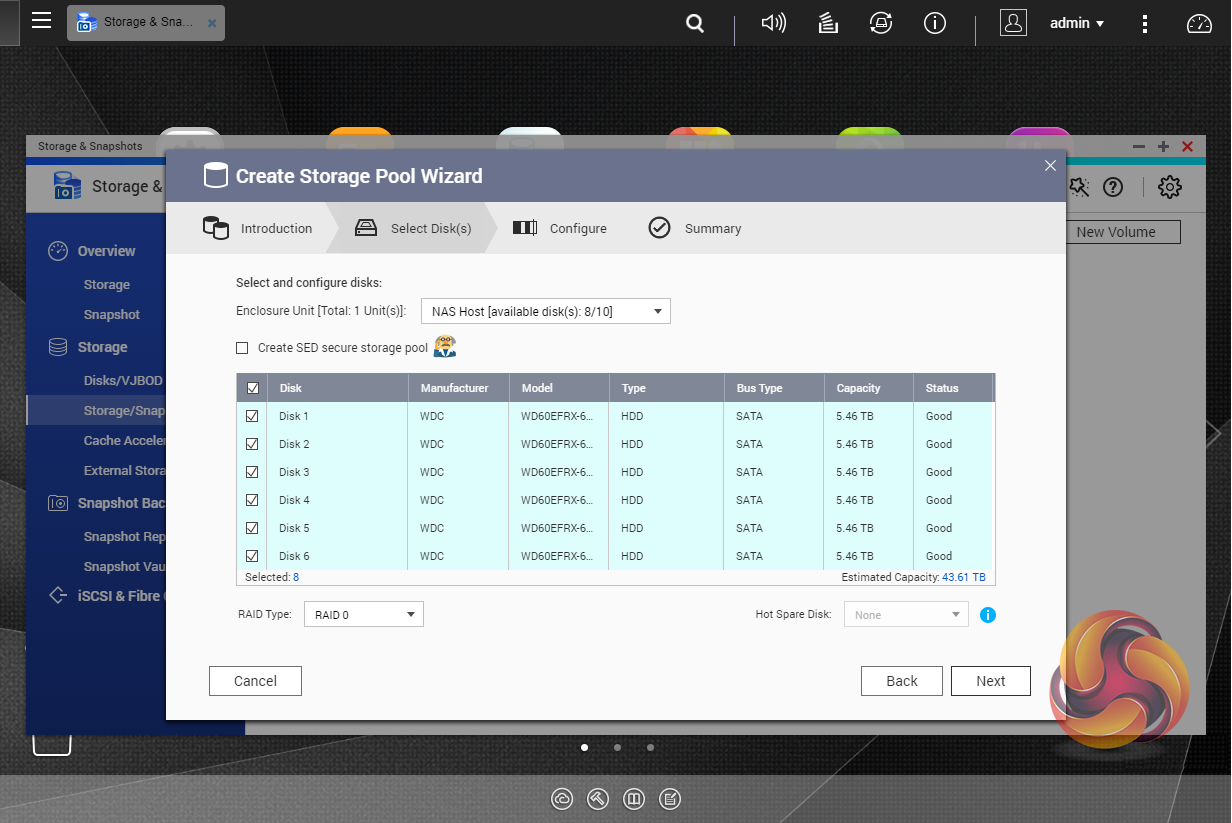Image resolution: width=1232 pixels, height=823 pixels.
Task: Uncheck Disk 3 checkbox
Action: [x=252, y=472]
